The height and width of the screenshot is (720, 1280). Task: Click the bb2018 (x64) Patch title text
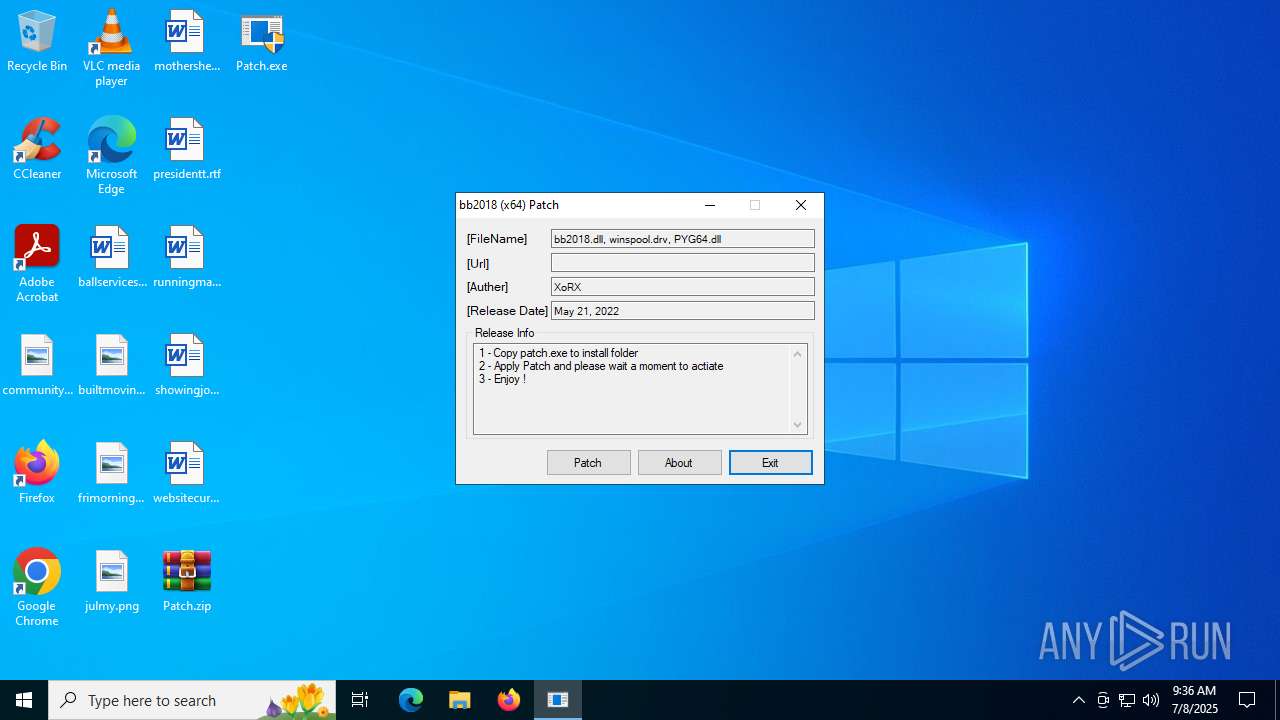point(509,205)
